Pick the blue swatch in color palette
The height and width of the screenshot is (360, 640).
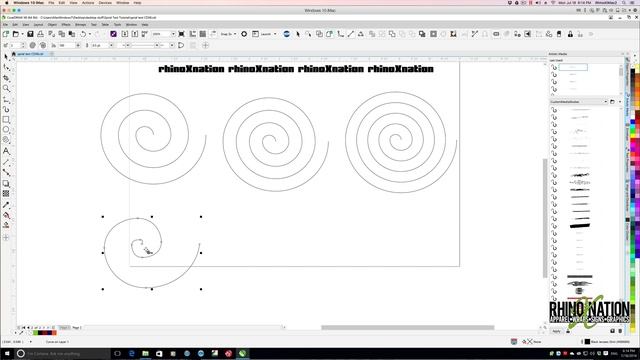633,122
